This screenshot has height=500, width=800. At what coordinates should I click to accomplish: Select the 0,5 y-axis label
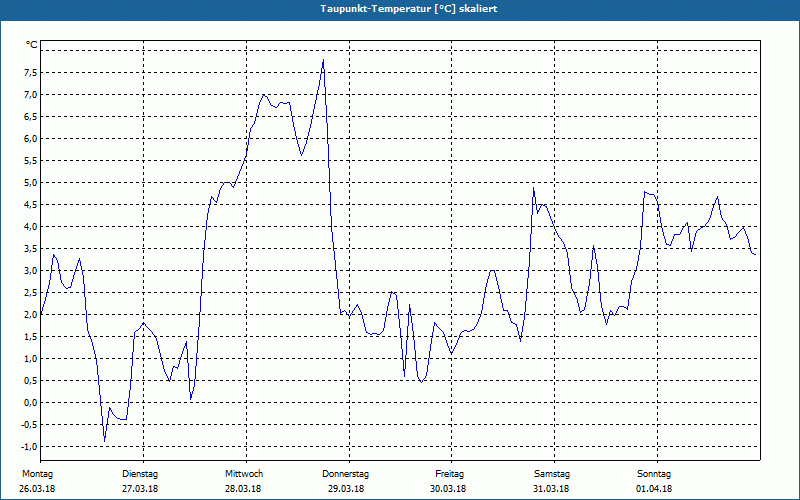click(30, 381)
